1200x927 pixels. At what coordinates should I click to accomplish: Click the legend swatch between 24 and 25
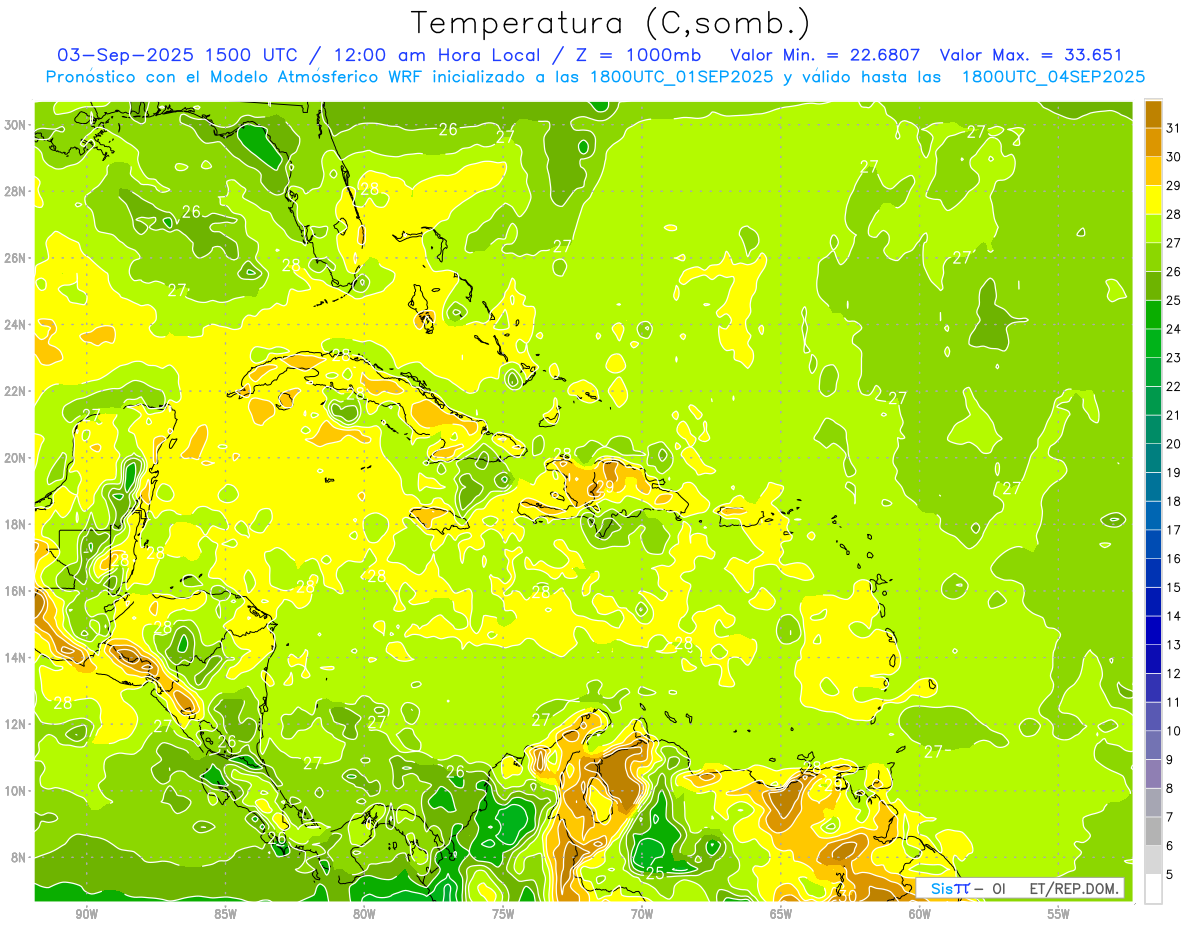point(1153,315)
